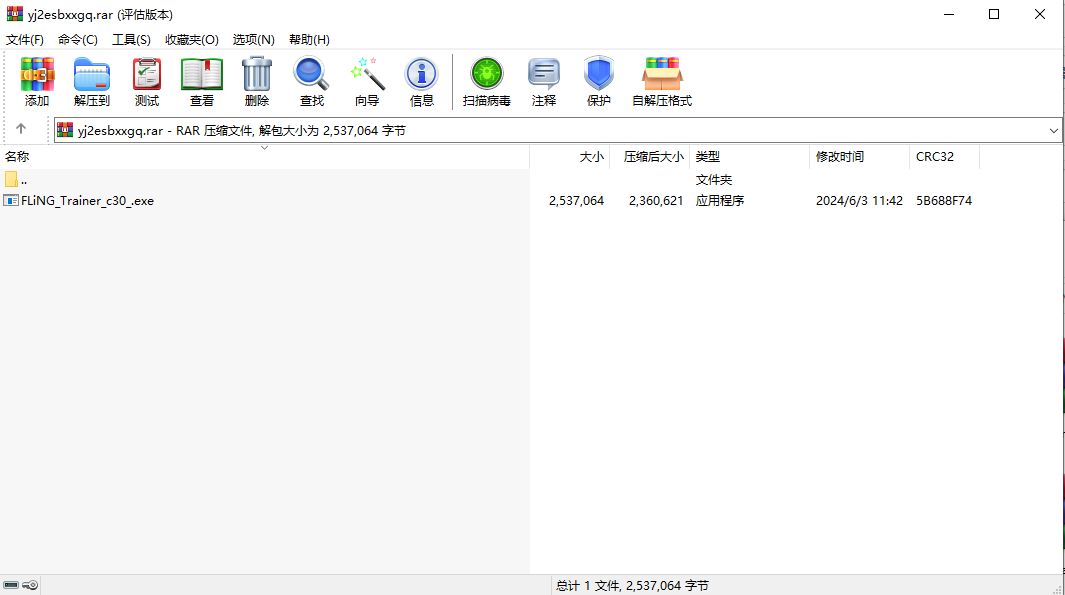Click modified time 2024/6/3 11:42
This screenshot has width=1065, height=595.
pyautogui.click(x=859, y=200)
